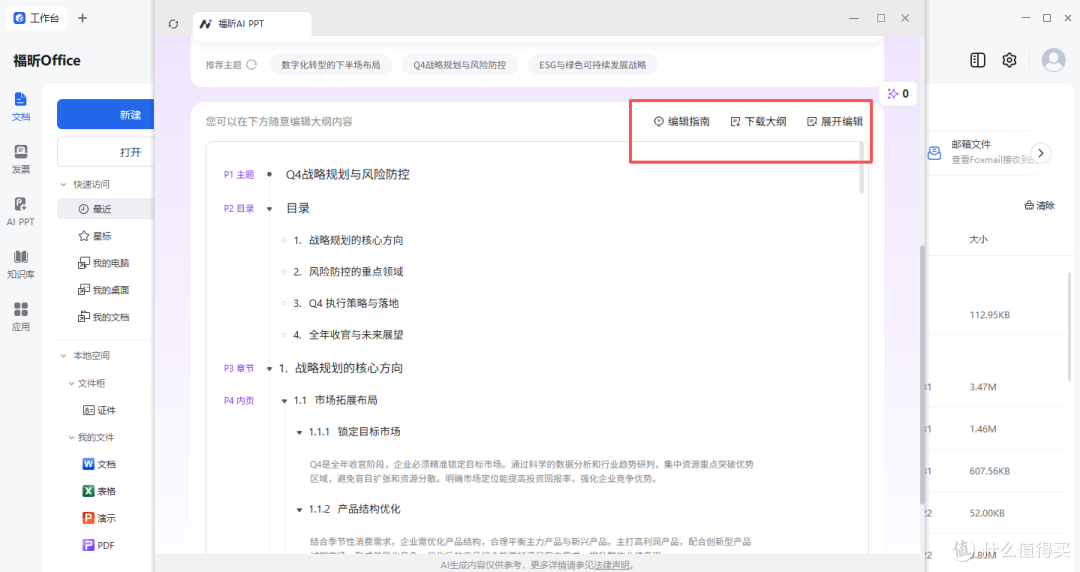Choose theme 数字化转型的下半场布局
1080x572 pixels.
(x=331, y=65)
